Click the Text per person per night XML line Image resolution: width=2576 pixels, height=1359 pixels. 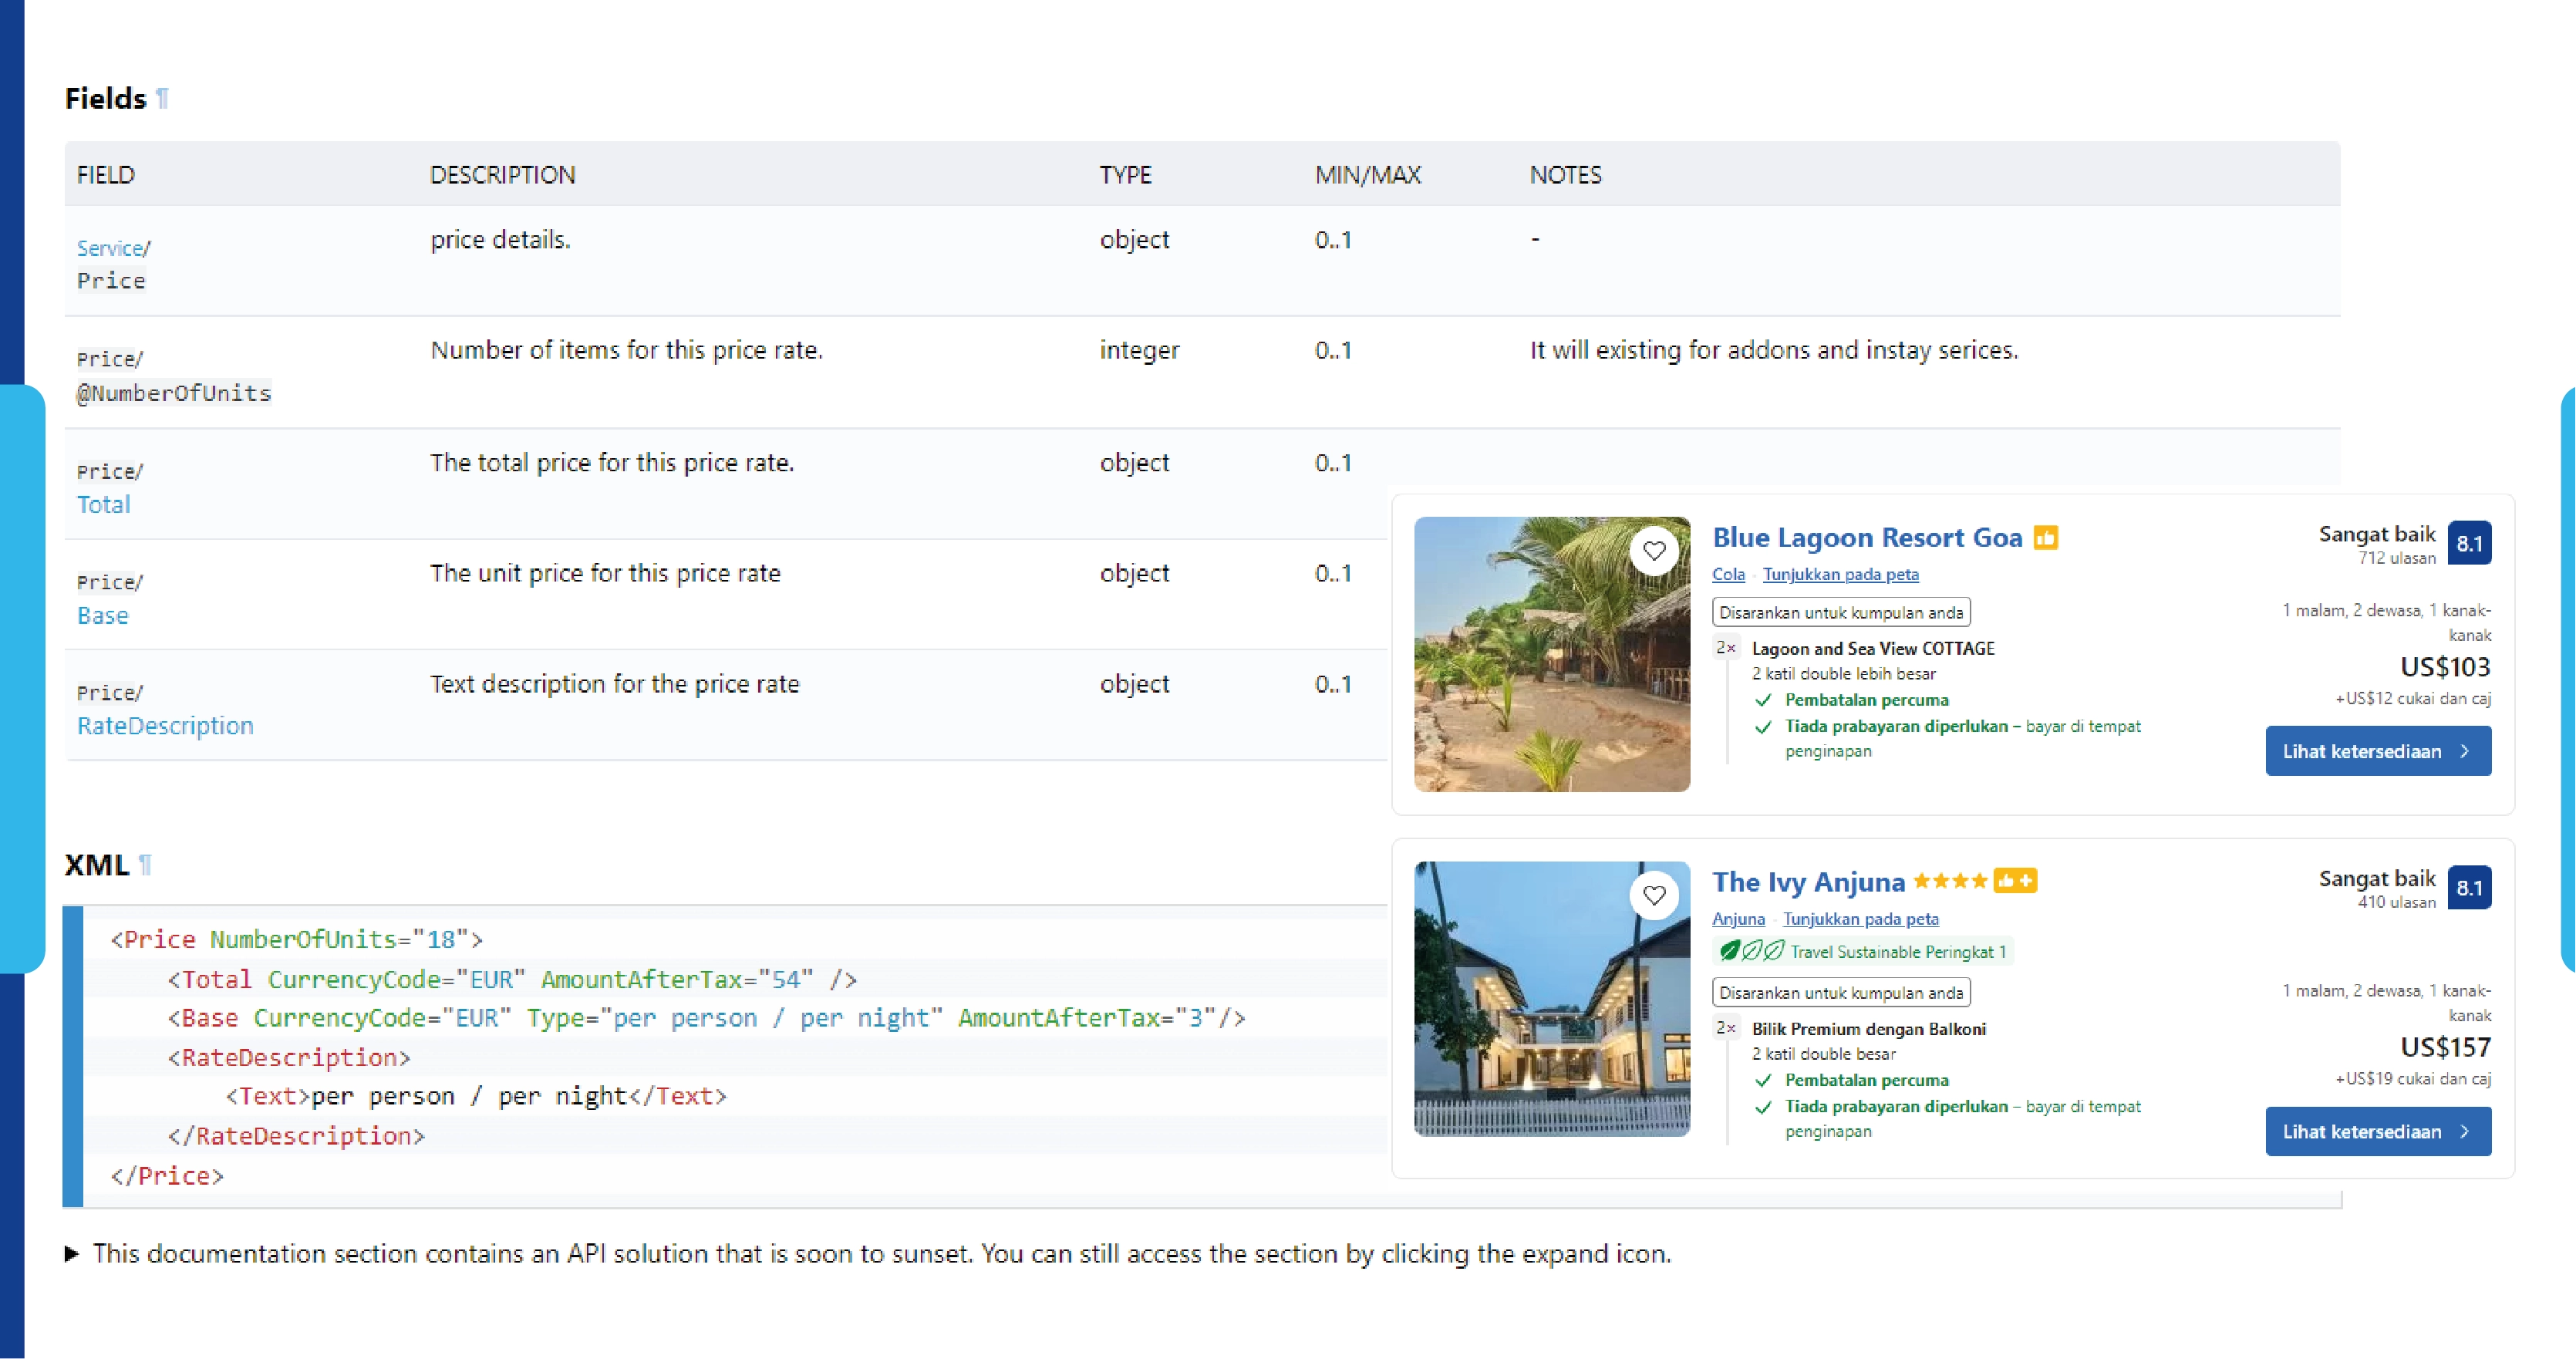(476, 1096)
